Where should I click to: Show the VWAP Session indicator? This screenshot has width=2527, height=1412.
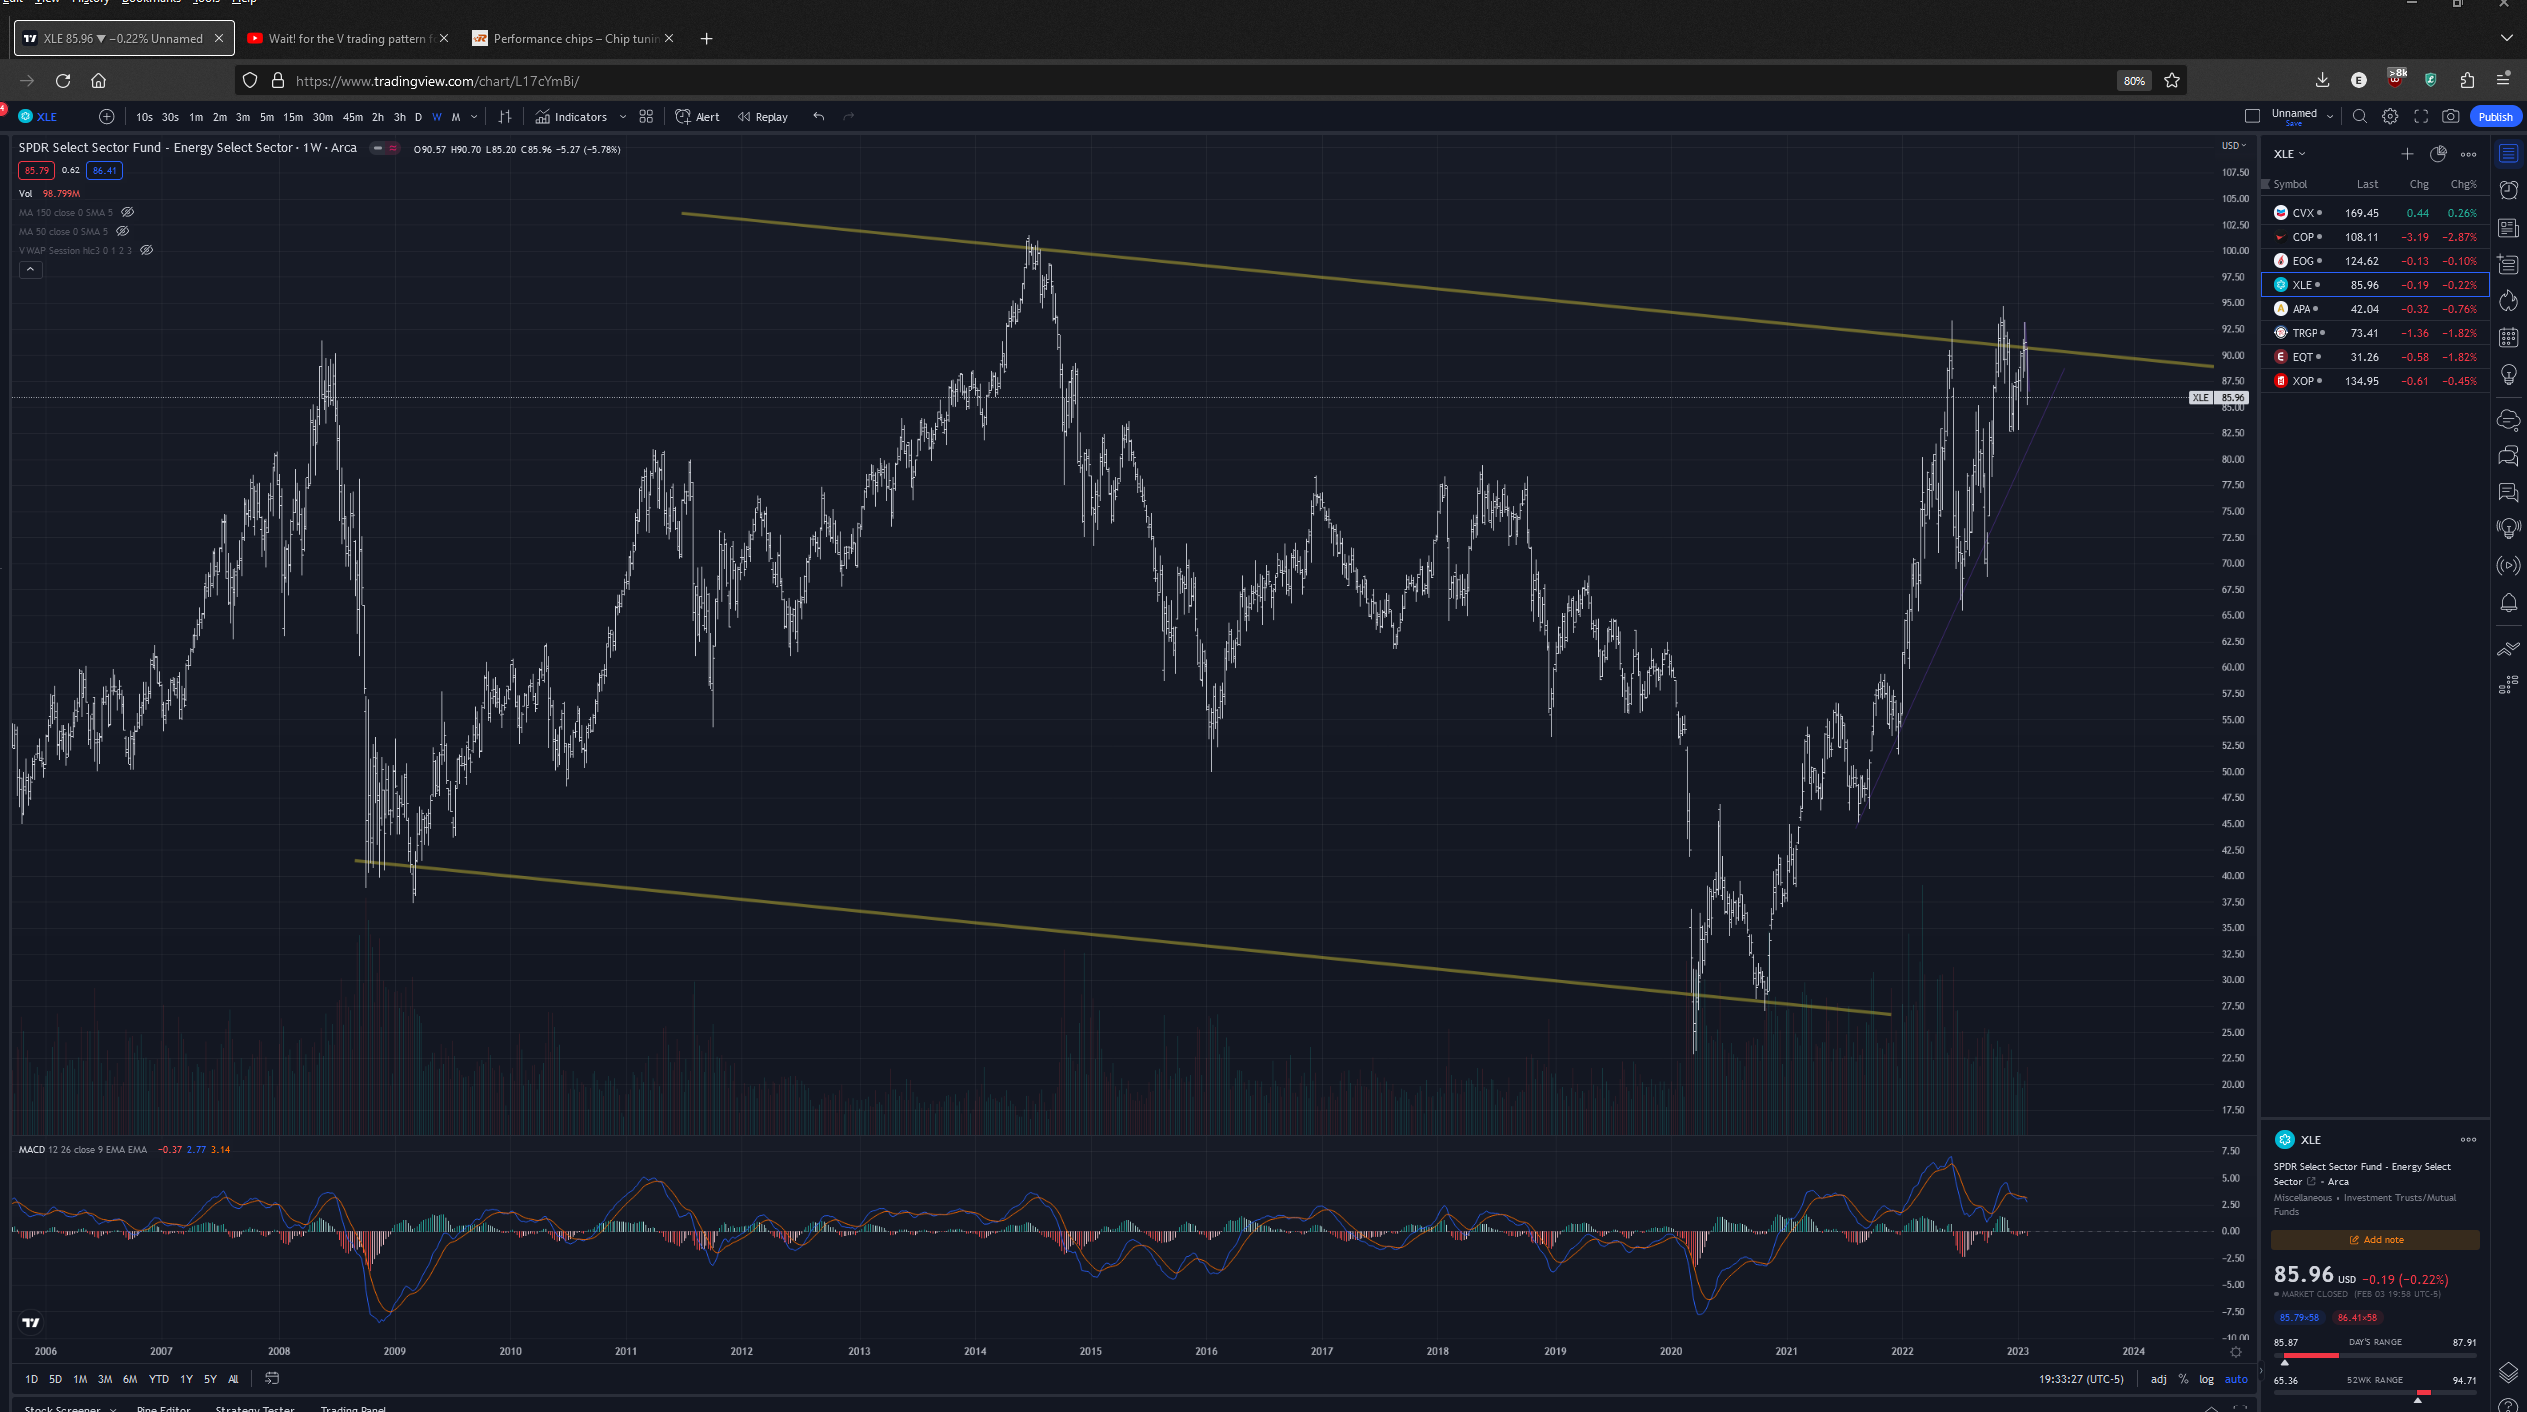click(147, 250)
